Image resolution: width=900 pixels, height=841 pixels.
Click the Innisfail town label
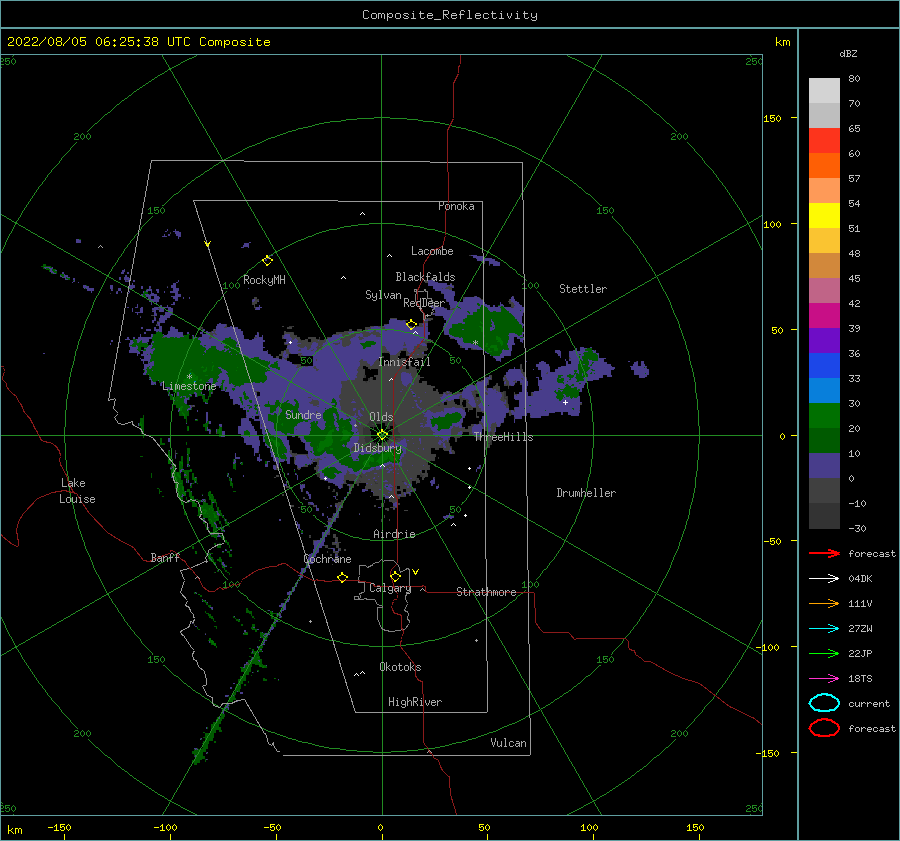pyautogui.click(x=404, y=362)
